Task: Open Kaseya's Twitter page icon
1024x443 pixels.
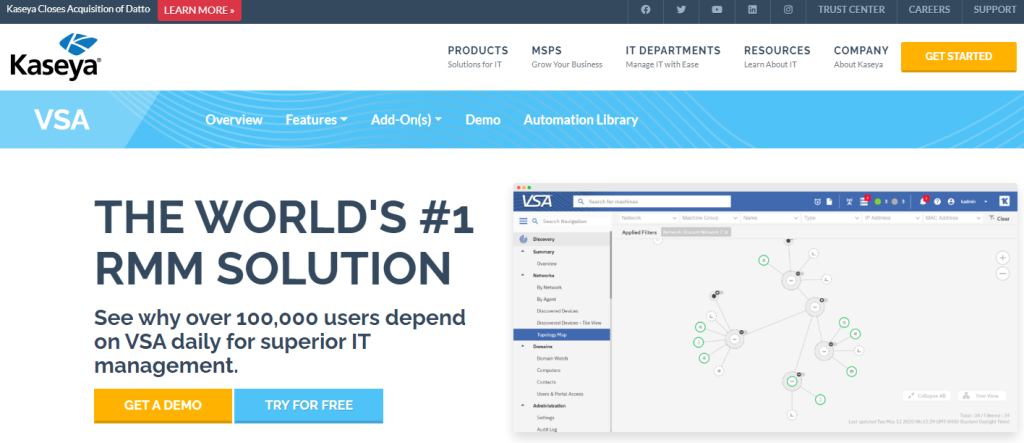Action: coord(681,10)
